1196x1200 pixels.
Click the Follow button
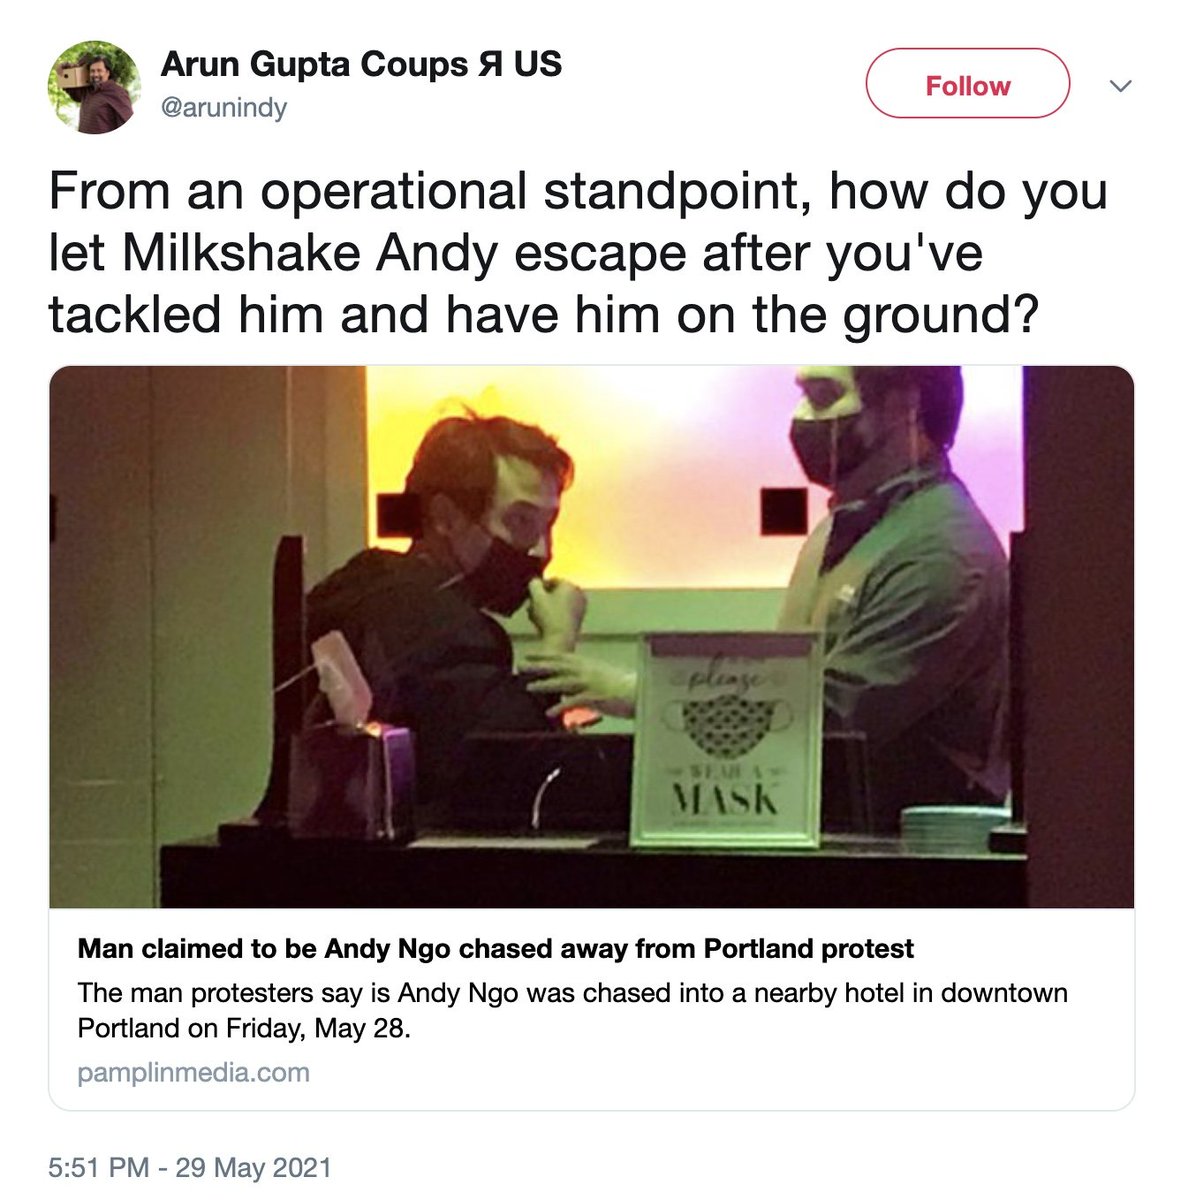click(967, 86)
